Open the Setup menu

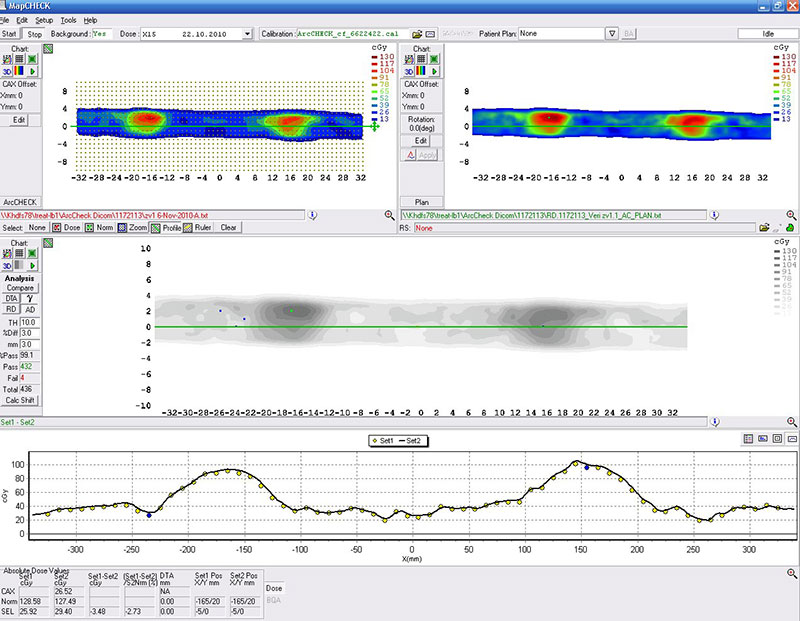coord(44,20)
